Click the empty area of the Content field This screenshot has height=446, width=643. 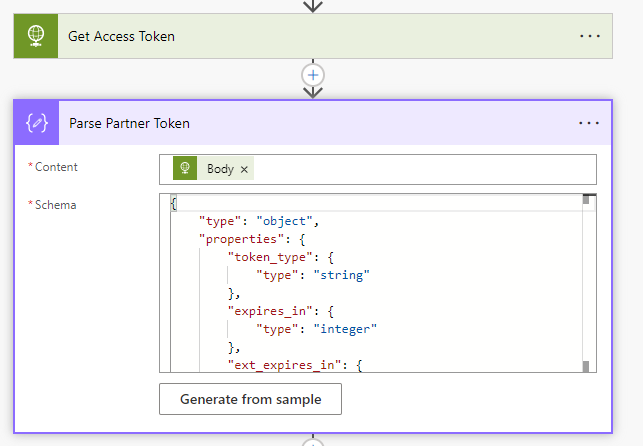pyautogui.click(x=420, y=169)
